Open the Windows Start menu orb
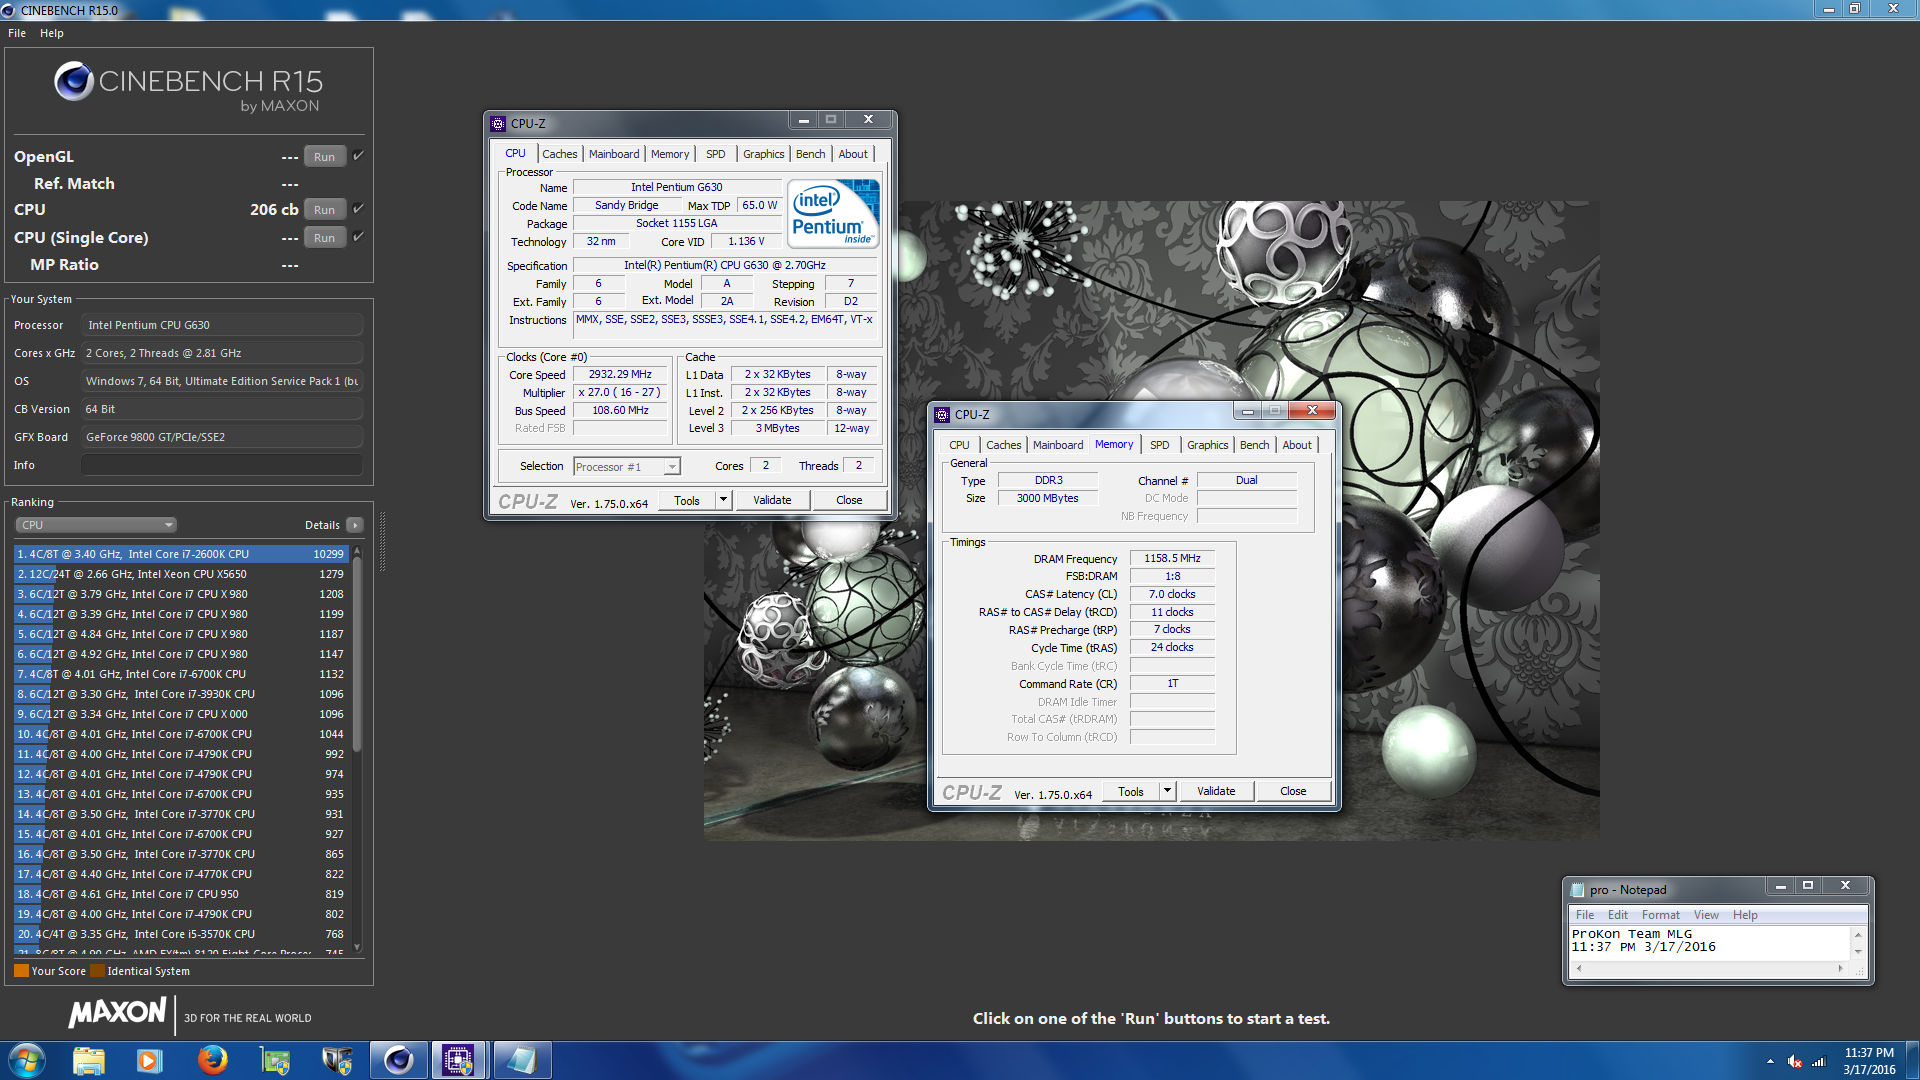 tap(26, 1060)
